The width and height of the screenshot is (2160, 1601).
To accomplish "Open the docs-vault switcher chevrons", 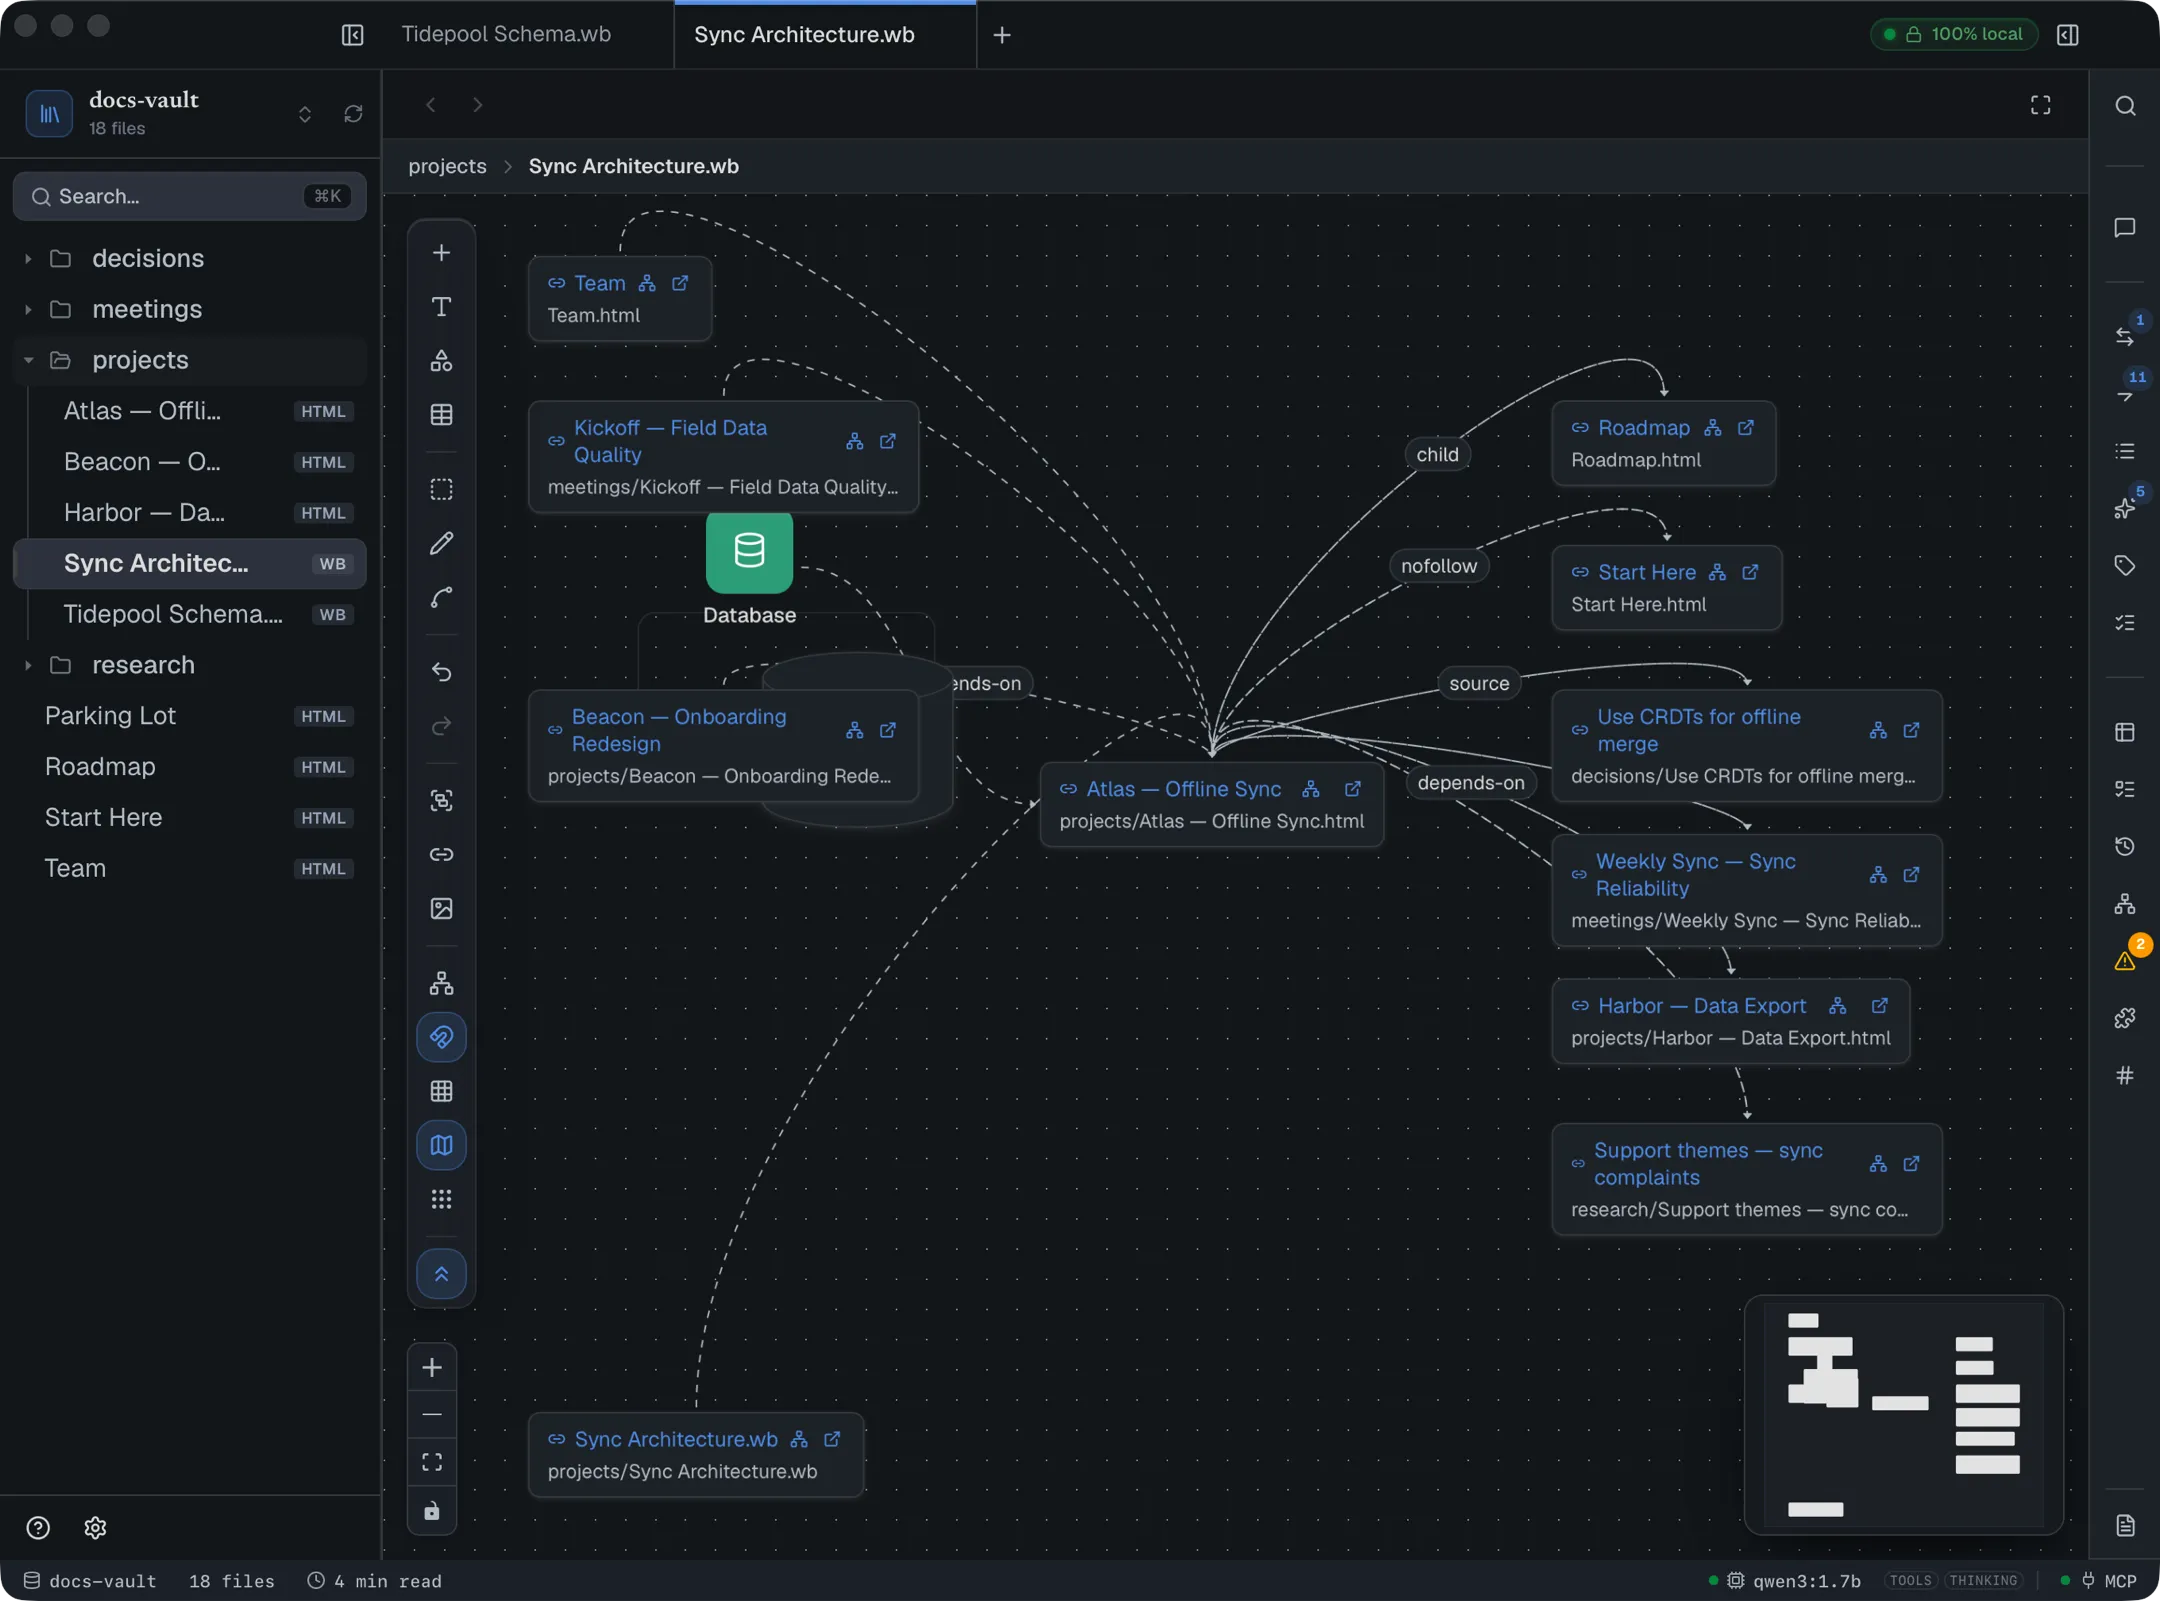I will [x=305, y=114].
